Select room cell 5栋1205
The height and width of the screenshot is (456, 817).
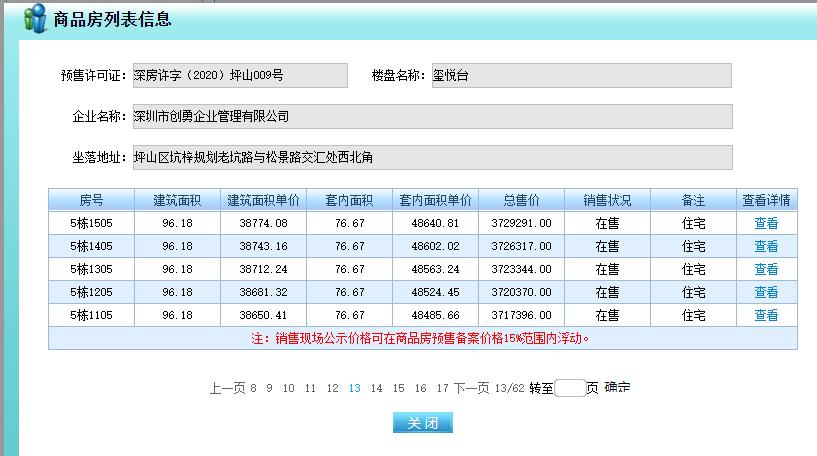91,292
